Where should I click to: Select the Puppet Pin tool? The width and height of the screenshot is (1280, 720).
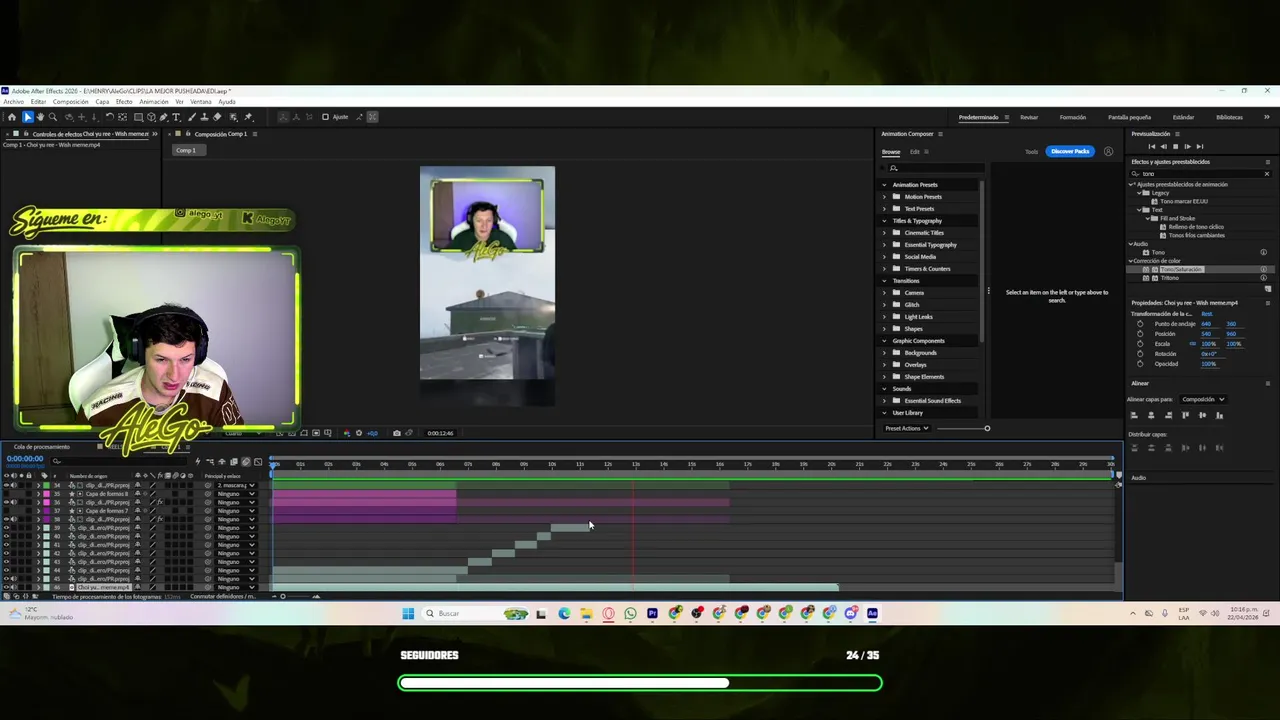click(248, 117)
